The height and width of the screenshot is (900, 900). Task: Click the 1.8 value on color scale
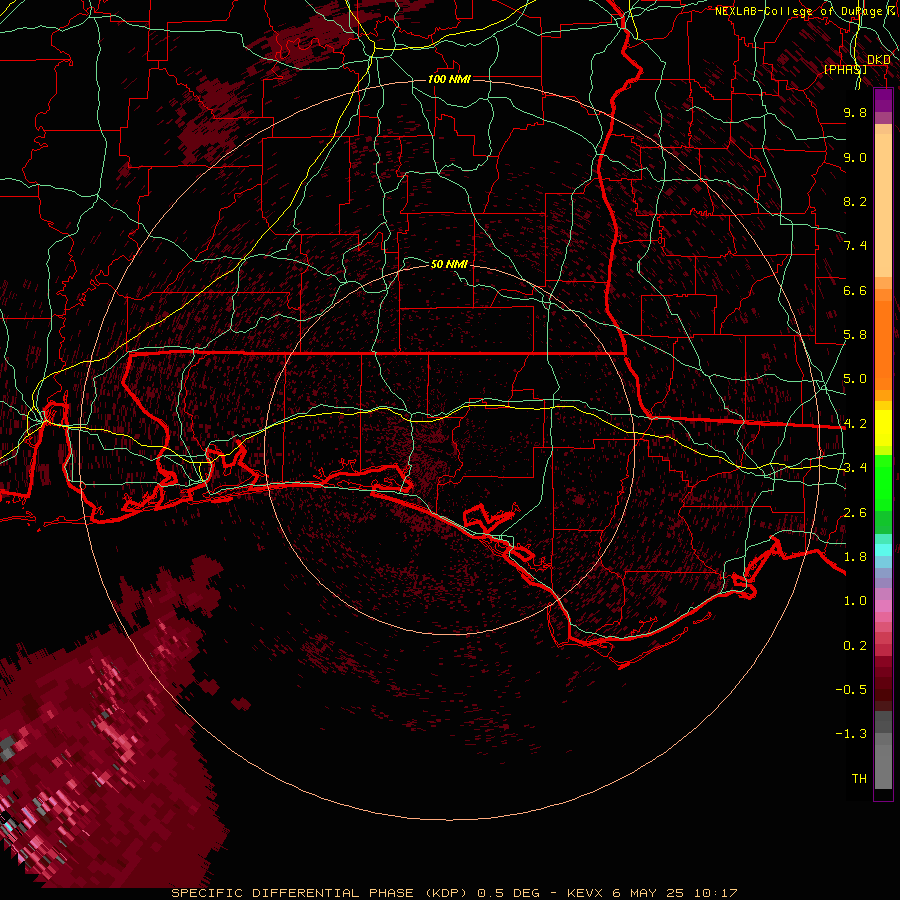click(x=855, y=557)
